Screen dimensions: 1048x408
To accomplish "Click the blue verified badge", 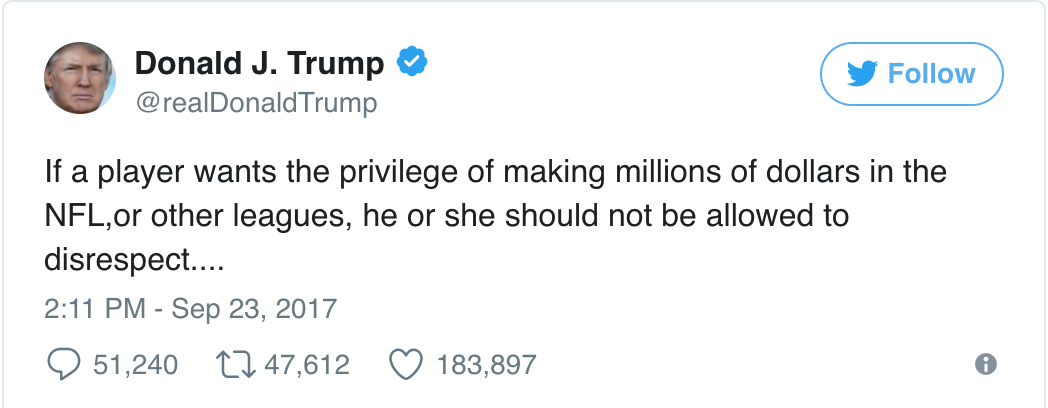I will 413,63.
